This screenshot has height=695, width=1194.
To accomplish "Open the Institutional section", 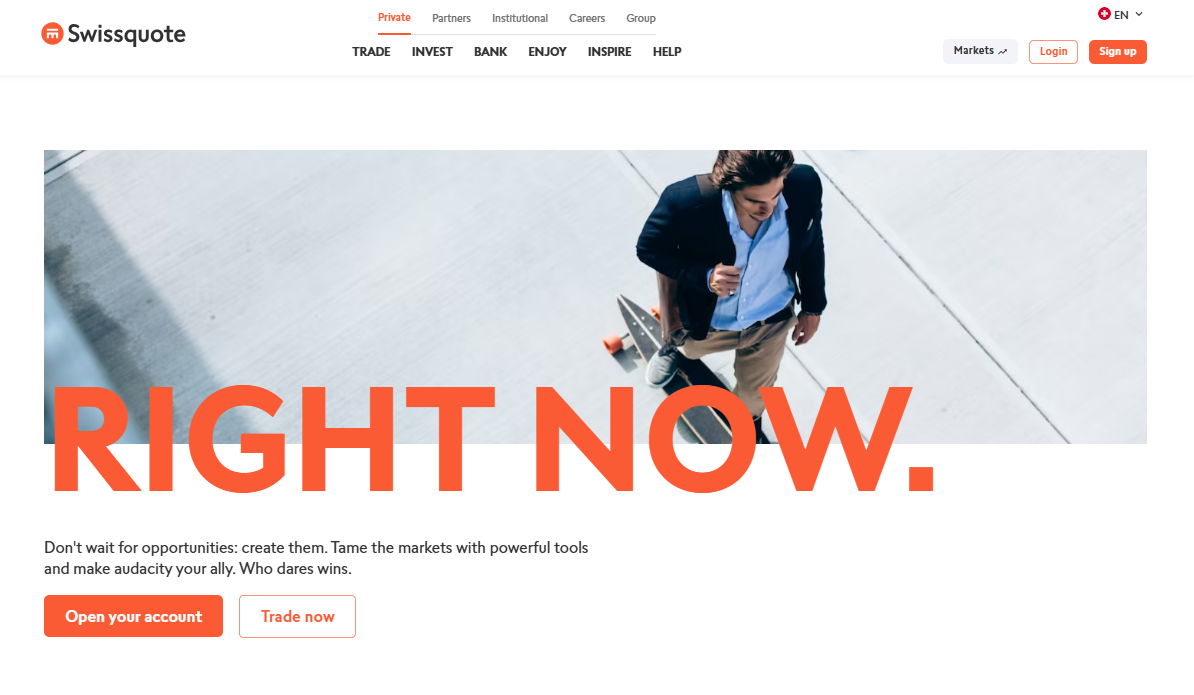I will tap(519, 18).
